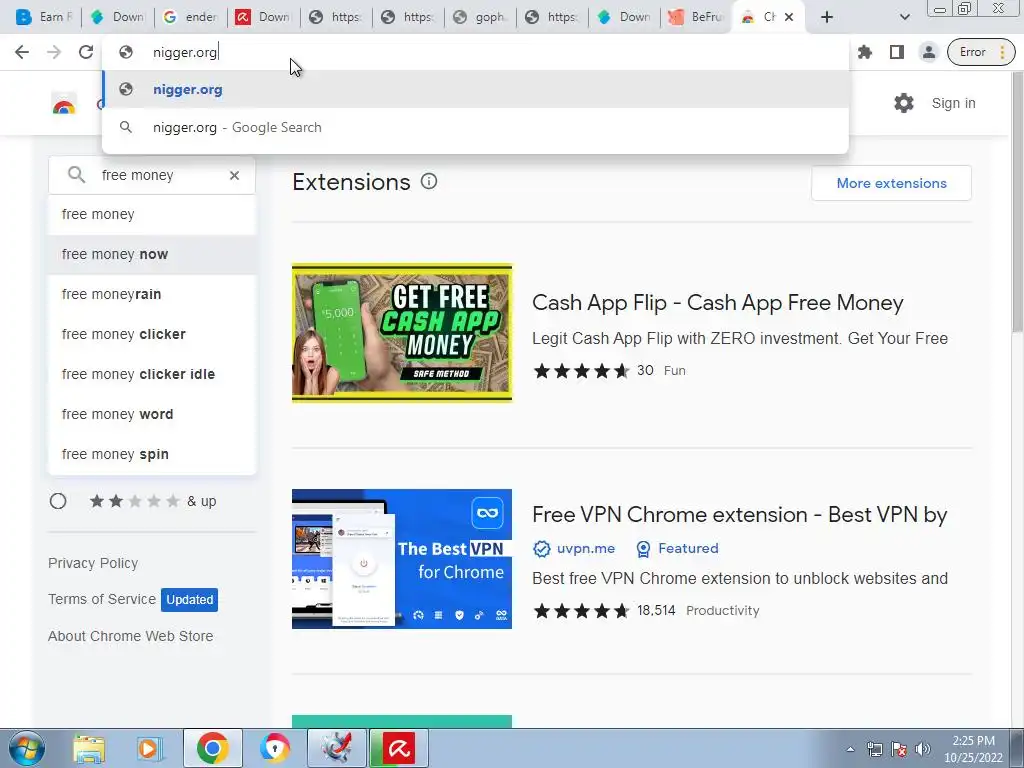
Task: Click the uvpn.me publisher link
Action: (585, 549)
